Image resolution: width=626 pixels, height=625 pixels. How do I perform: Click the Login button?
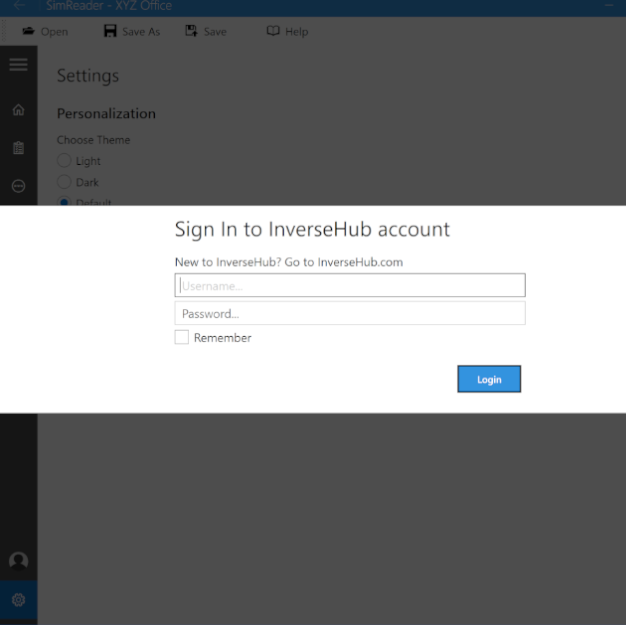(x=489, y=379)
